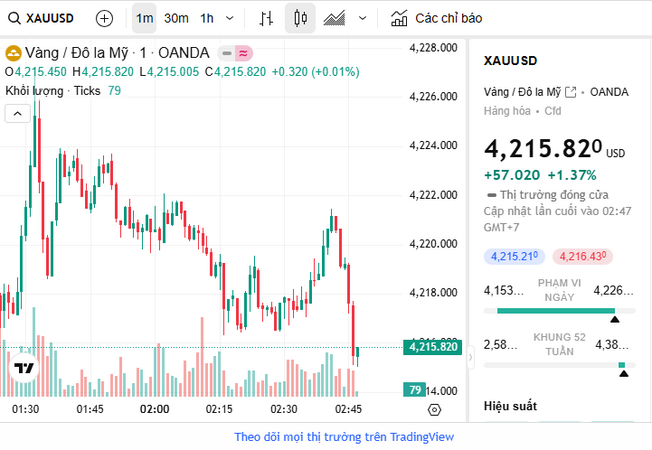652x450 pixels.
Task: Expand the timeframe interval dropdown
Action: click(231, 18)
